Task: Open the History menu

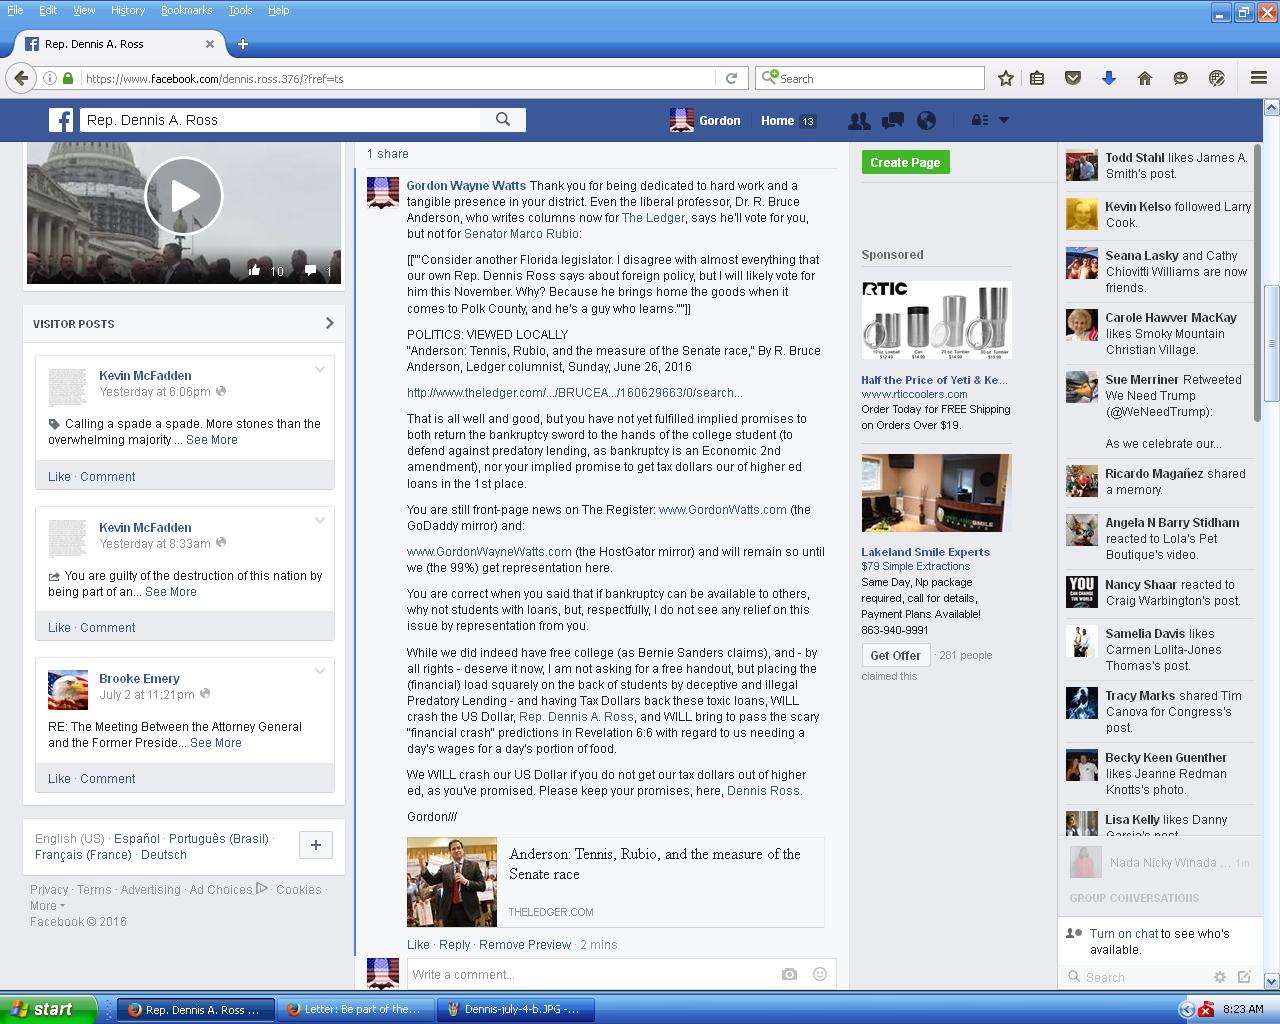Action: (x=128, y=10)
